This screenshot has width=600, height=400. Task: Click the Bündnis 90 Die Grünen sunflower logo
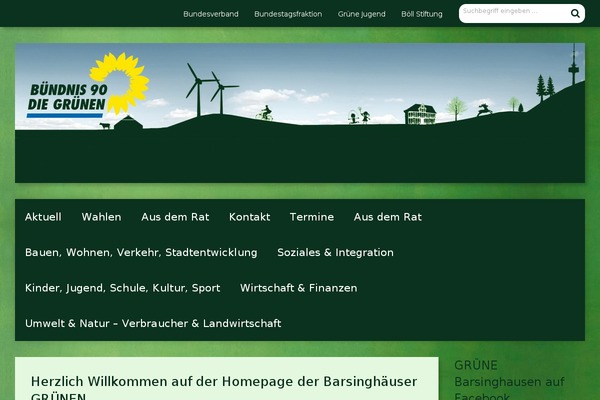pos(88,85)
